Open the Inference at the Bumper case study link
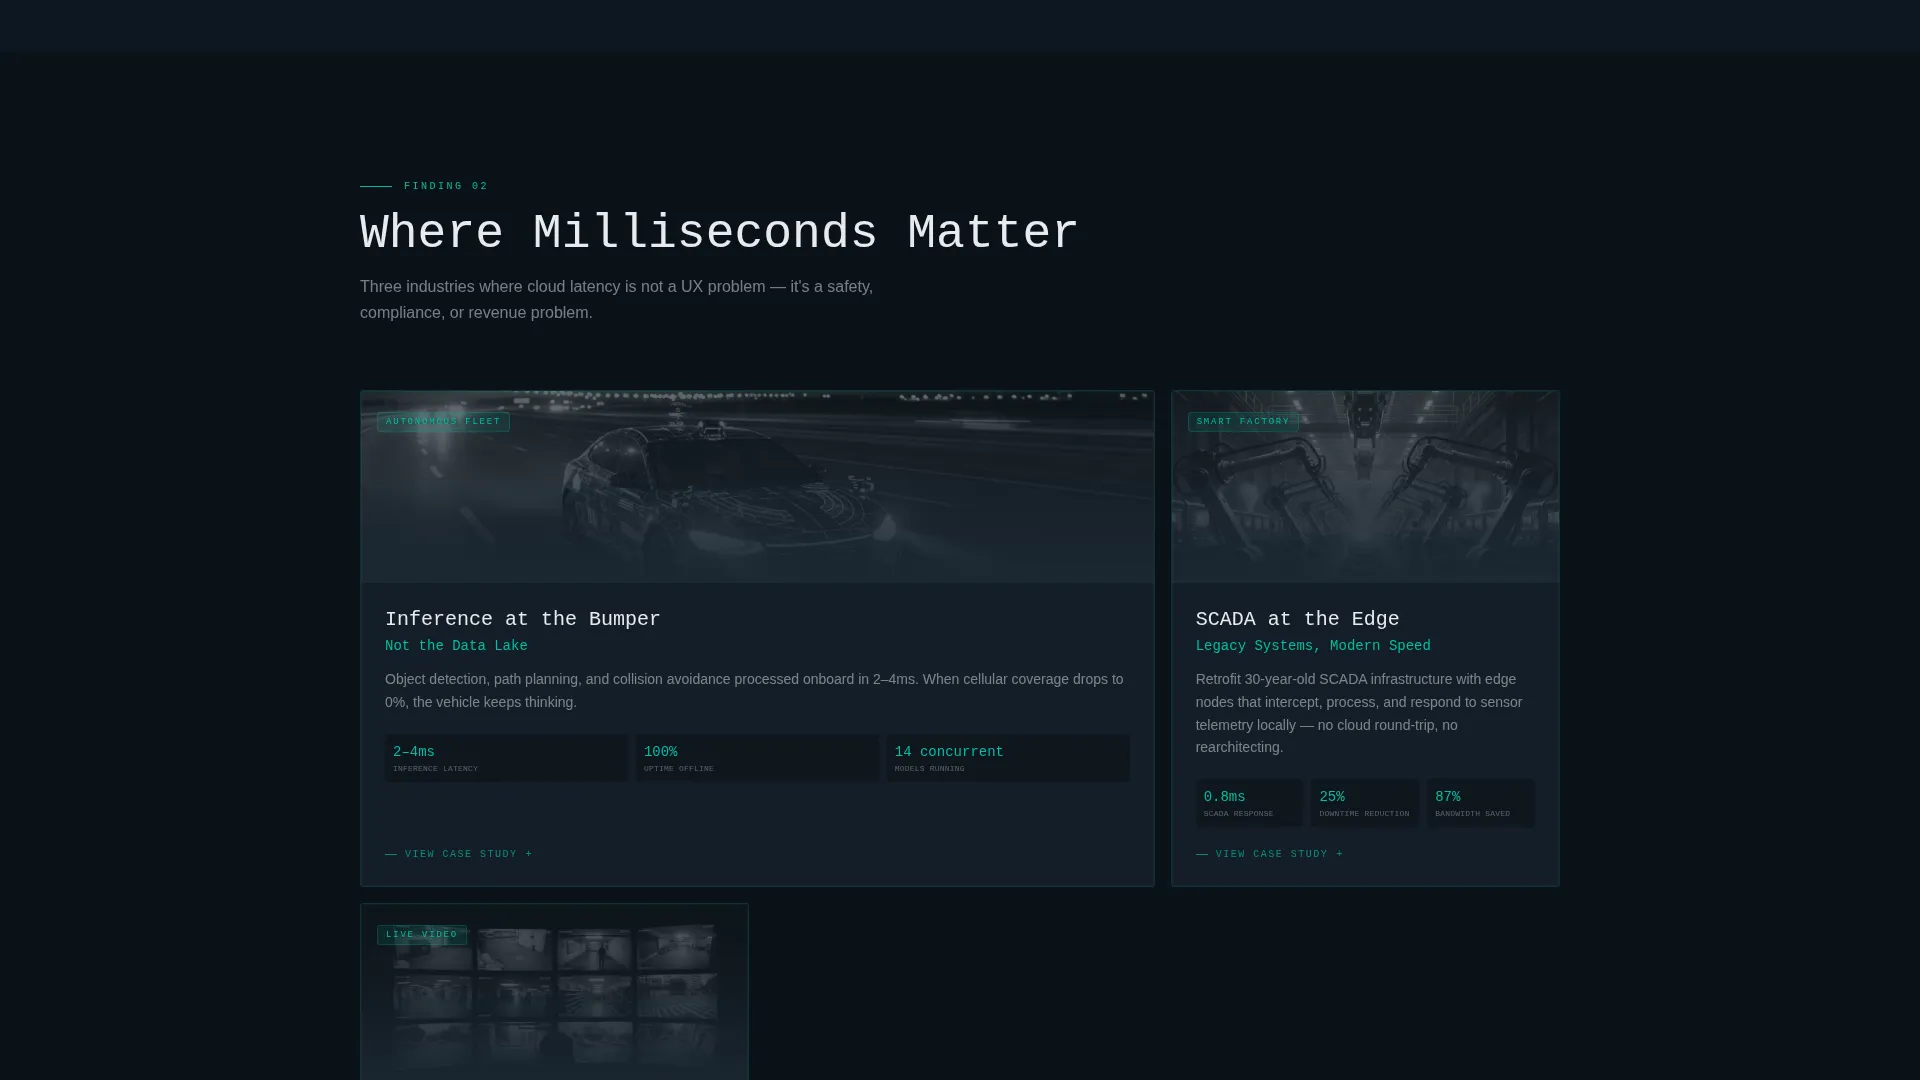The image size is (1920, 1080). click(459, 854)
